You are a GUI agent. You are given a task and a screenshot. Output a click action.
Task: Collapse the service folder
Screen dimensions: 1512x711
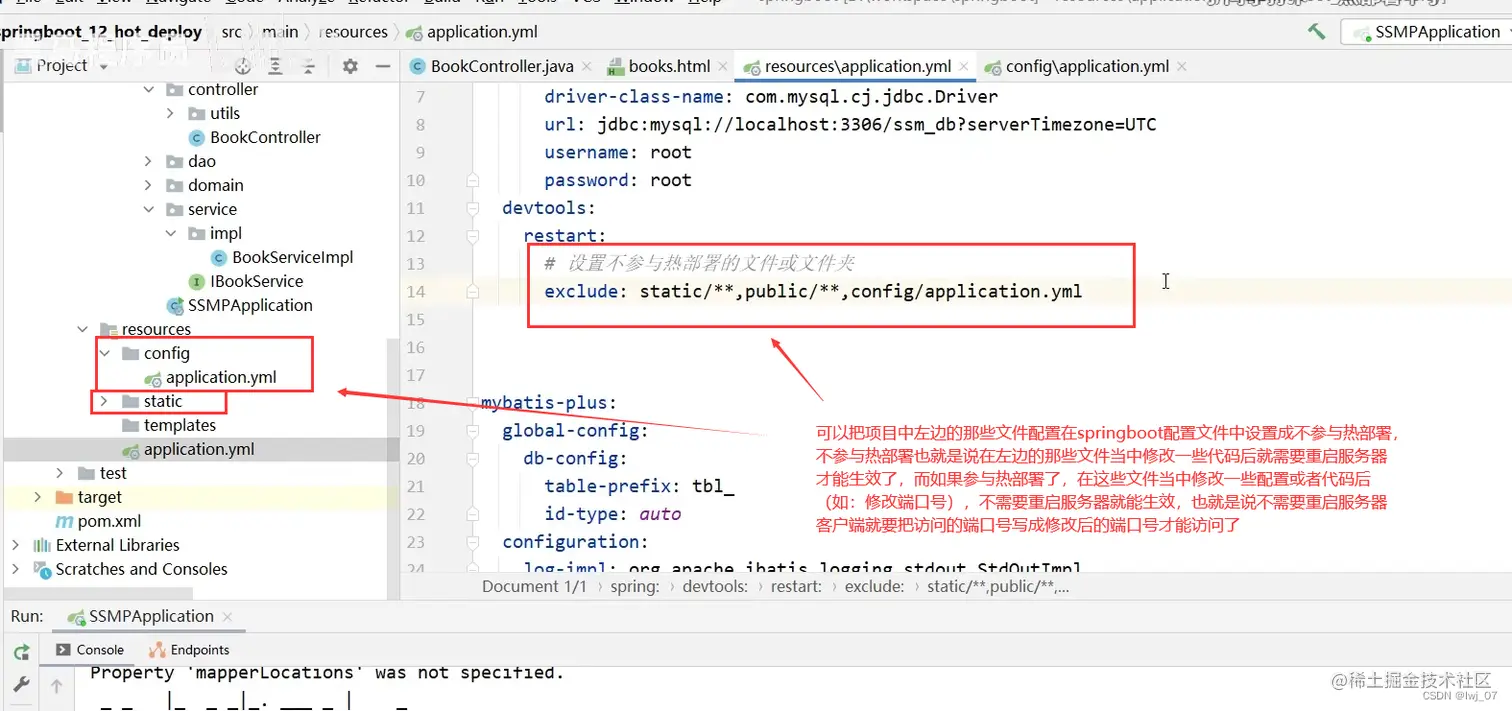point(149,210)
